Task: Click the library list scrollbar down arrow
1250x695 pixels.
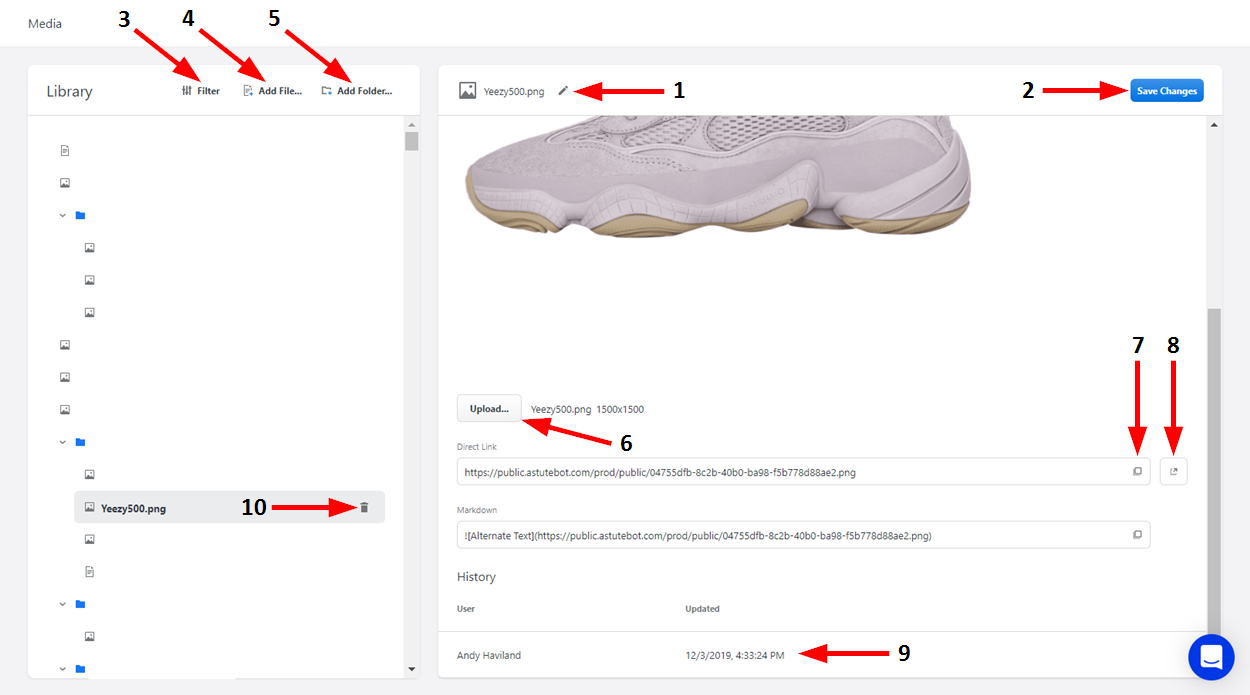Action: pos(411,668)
